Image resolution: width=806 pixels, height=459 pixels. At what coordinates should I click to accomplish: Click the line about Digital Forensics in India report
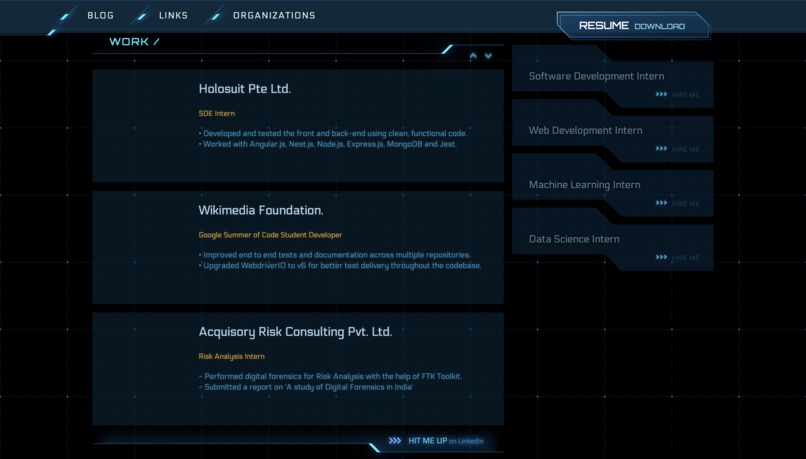[x=306, y=387]
